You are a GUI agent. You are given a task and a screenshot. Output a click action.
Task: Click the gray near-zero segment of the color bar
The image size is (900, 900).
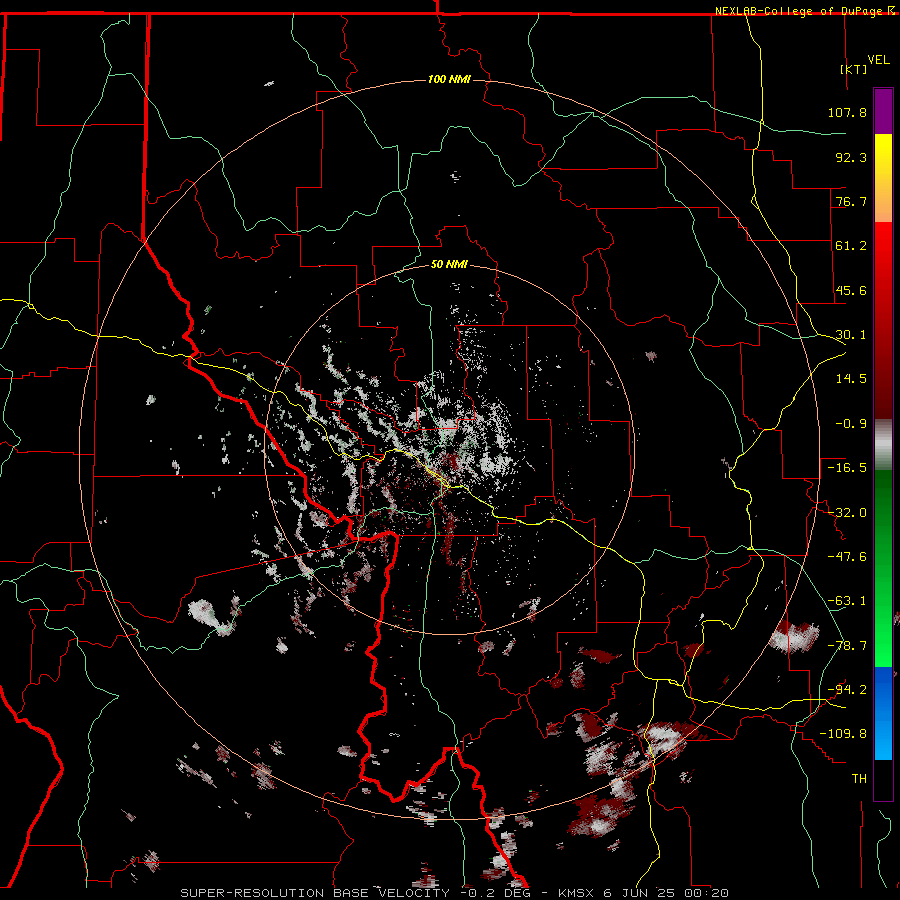[883, 445]
